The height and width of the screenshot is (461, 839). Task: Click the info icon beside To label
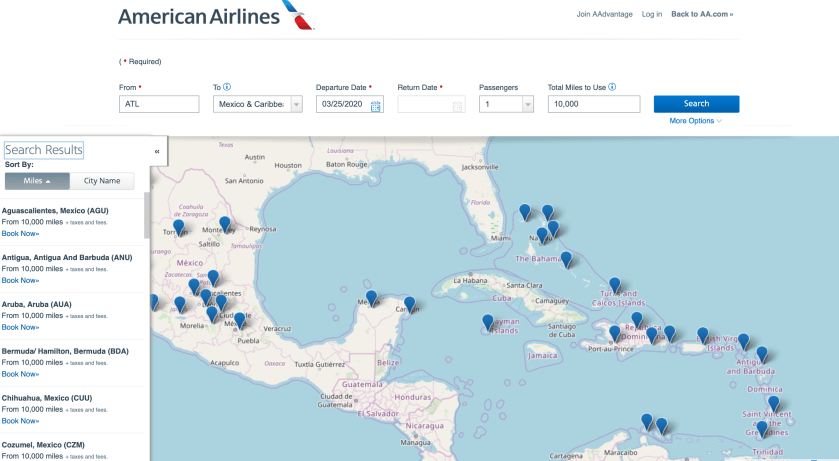[227, 87]
